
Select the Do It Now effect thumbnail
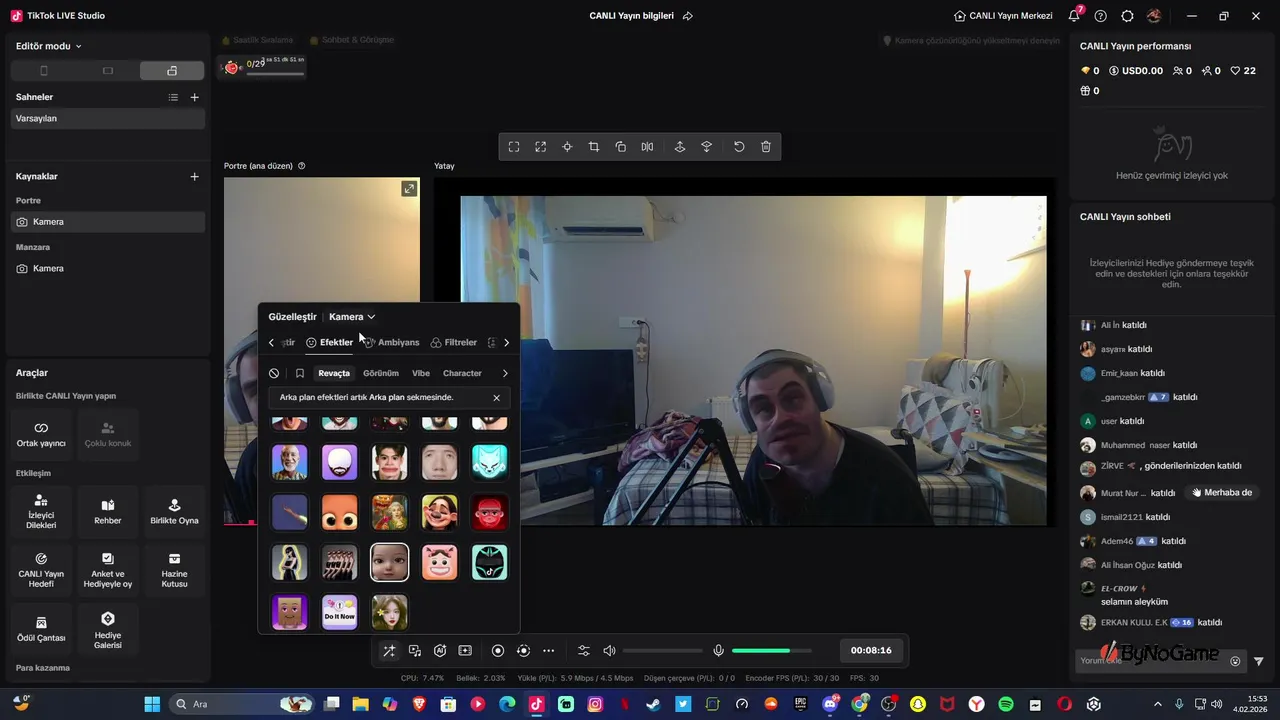click(340, 612)
